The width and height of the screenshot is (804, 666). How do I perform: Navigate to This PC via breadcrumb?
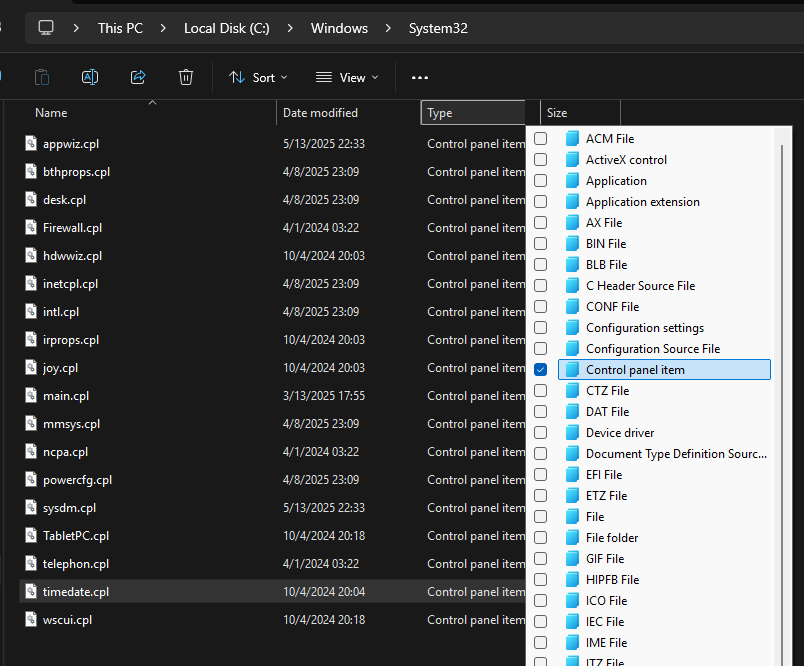120,28
